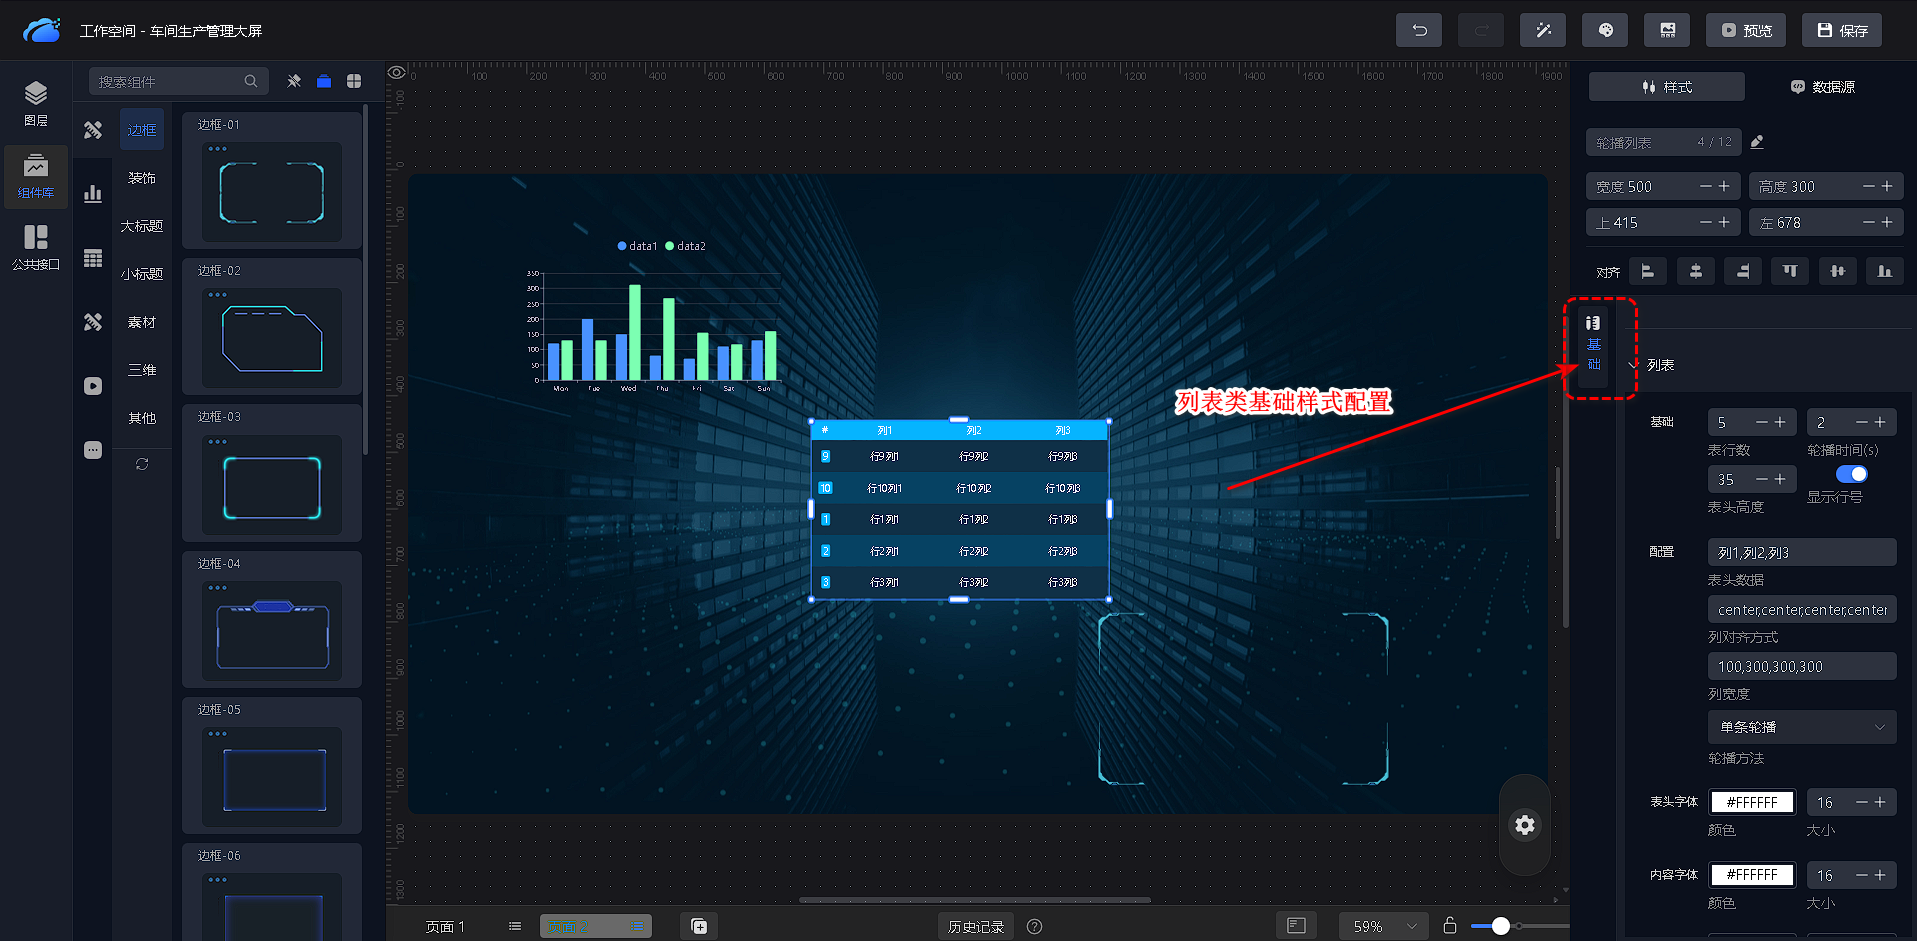The image size is (1917, 941).
Task: Click the 表头字体 #FFFFFF color swatch
Action: [1752, 802]
